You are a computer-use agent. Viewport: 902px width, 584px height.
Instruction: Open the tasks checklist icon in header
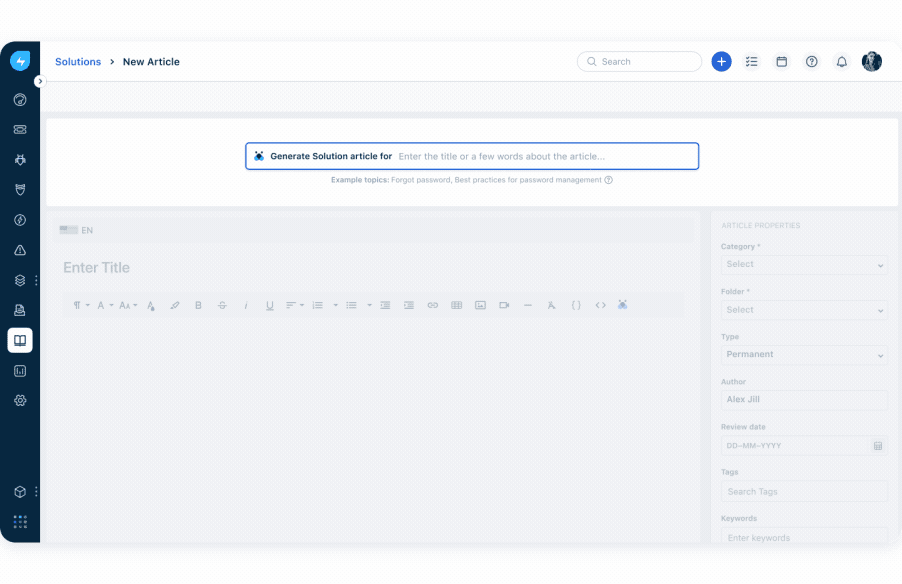click(x=751, y=62)
